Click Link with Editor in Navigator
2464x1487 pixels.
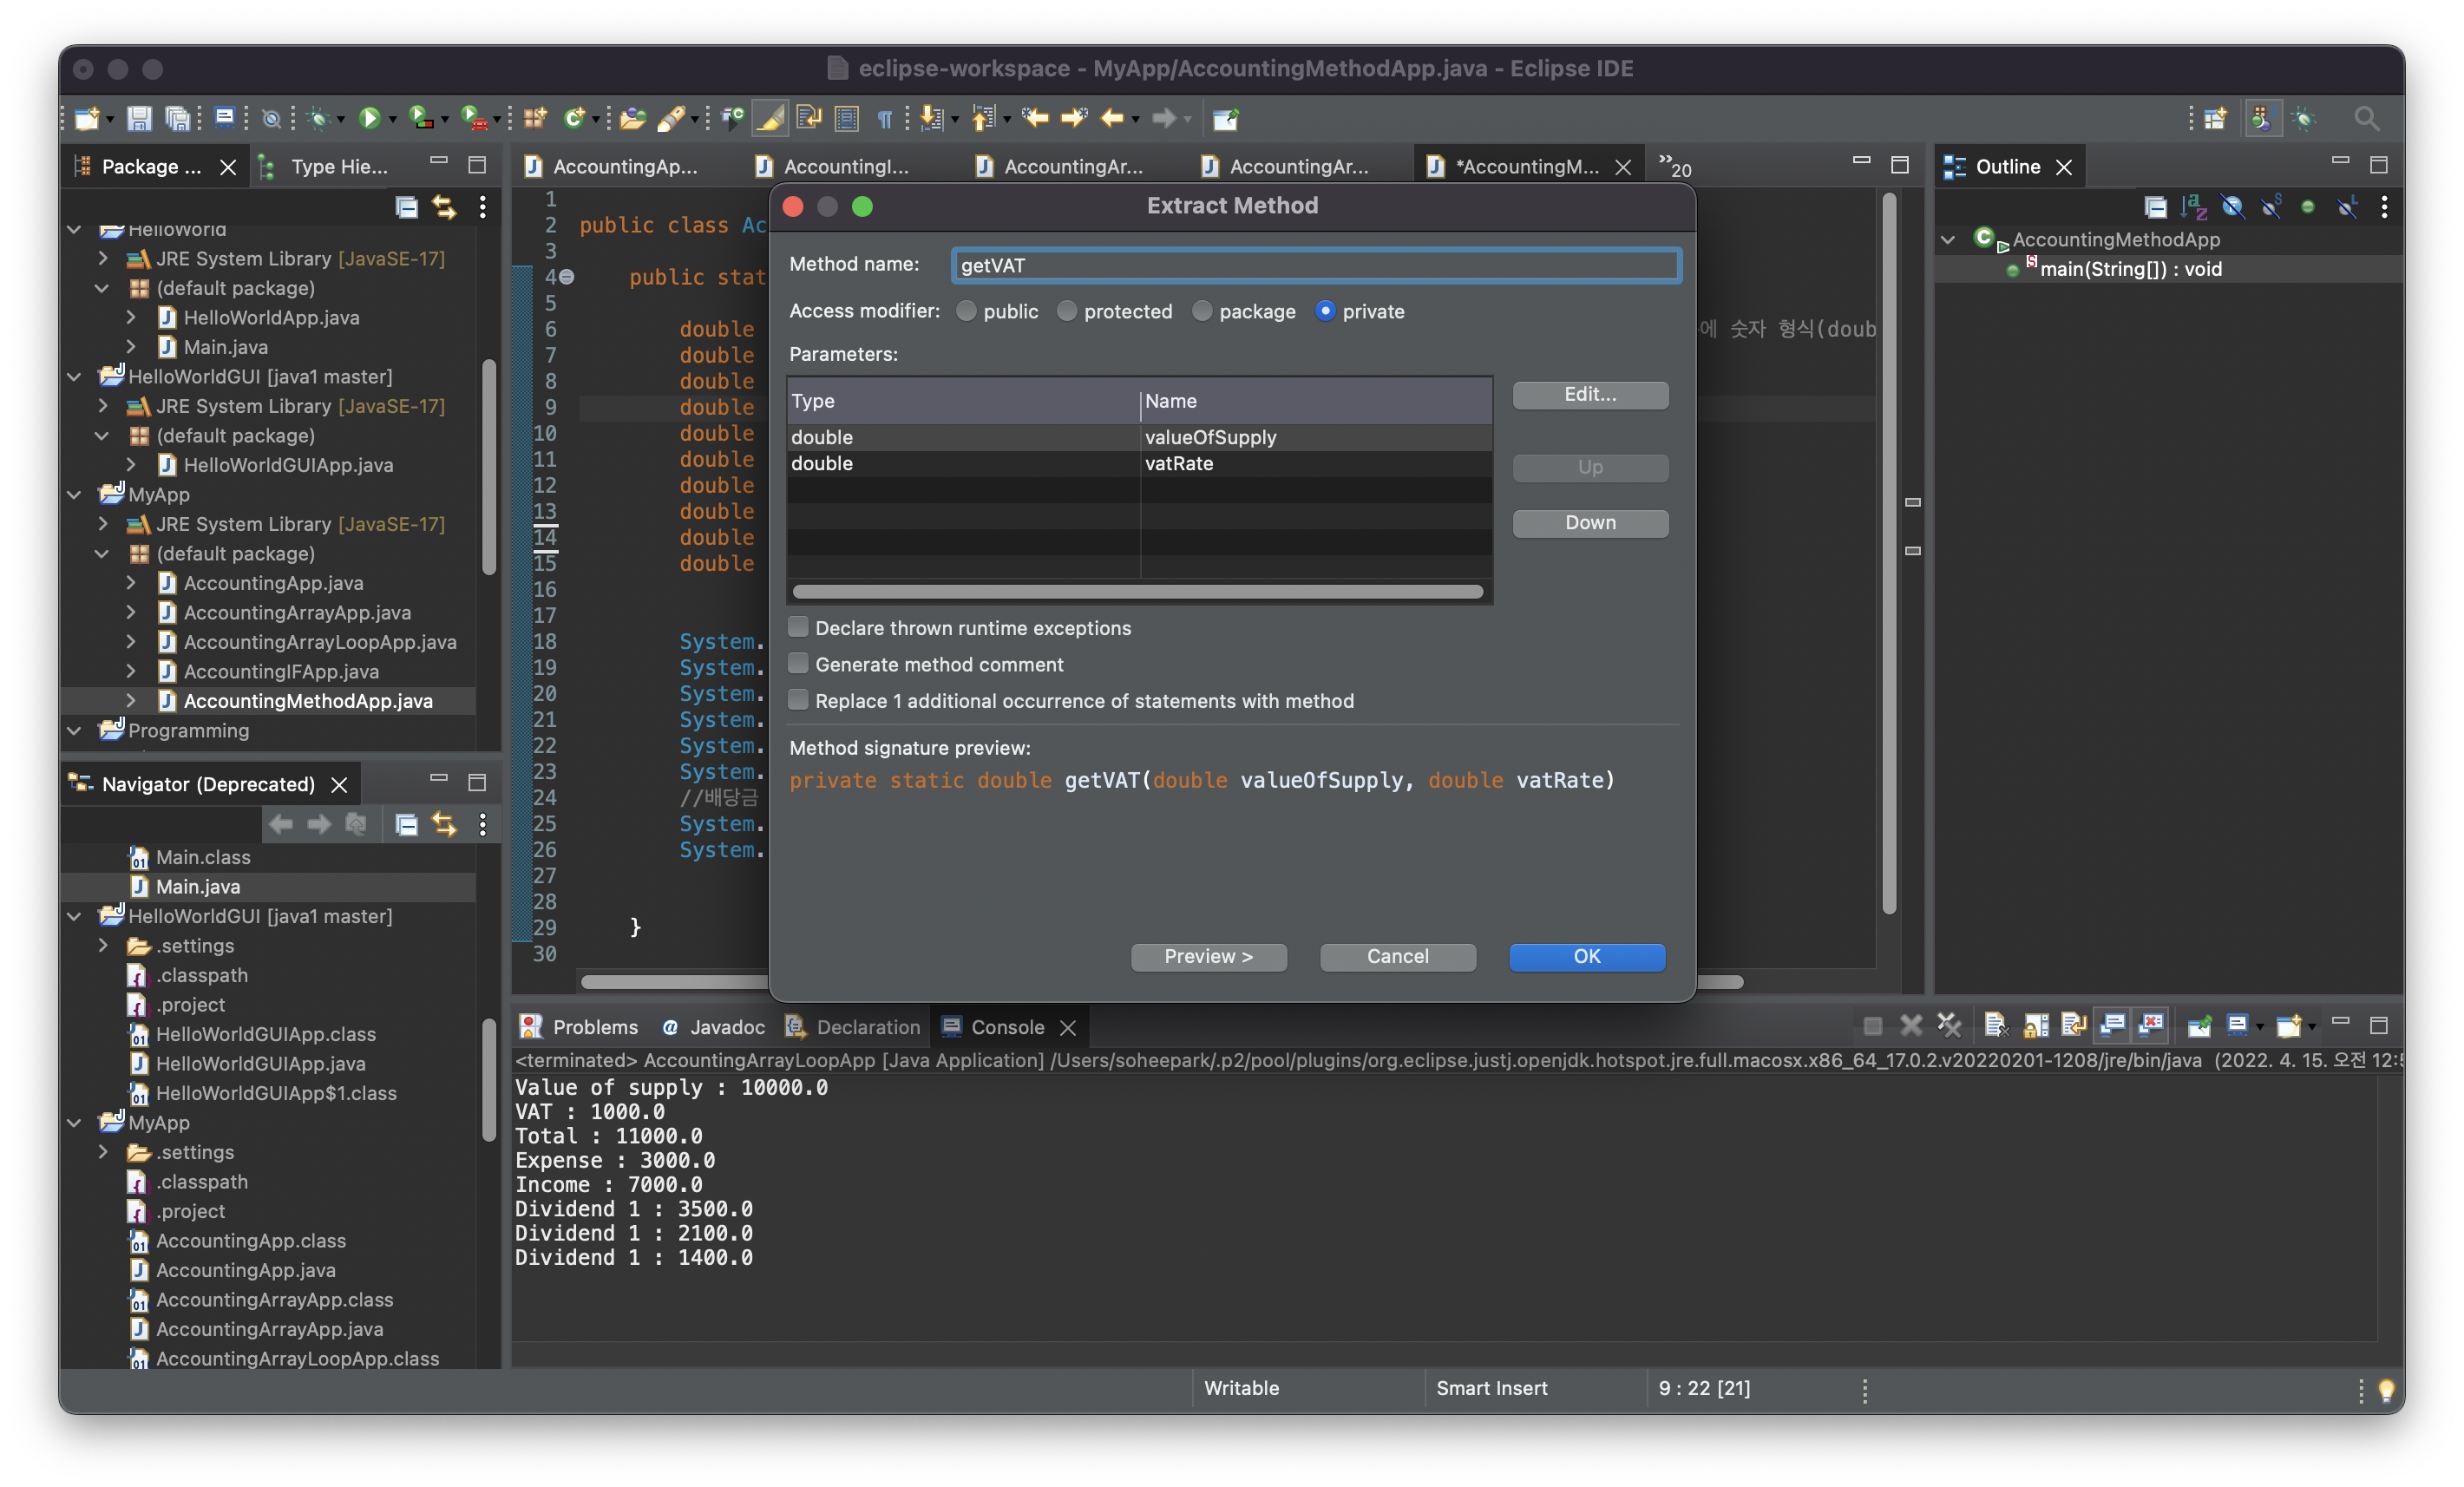[x=444, y=824]
